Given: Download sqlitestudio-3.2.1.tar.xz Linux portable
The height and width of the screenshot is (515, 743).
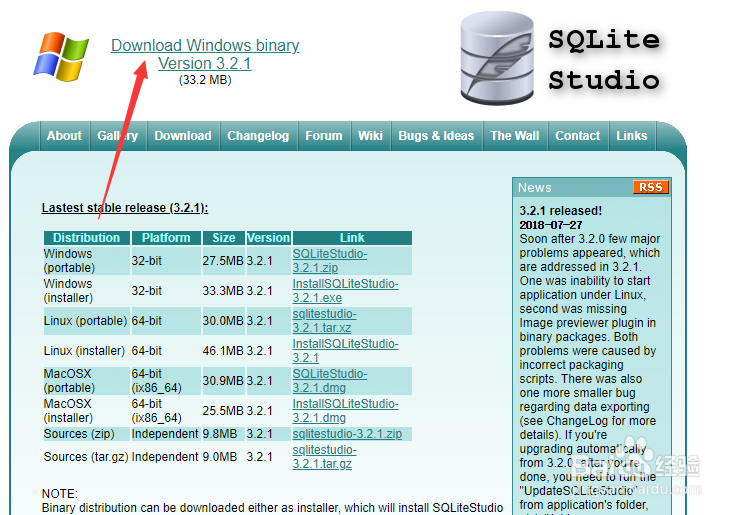Looking at the screenshot, I should 325,321.
